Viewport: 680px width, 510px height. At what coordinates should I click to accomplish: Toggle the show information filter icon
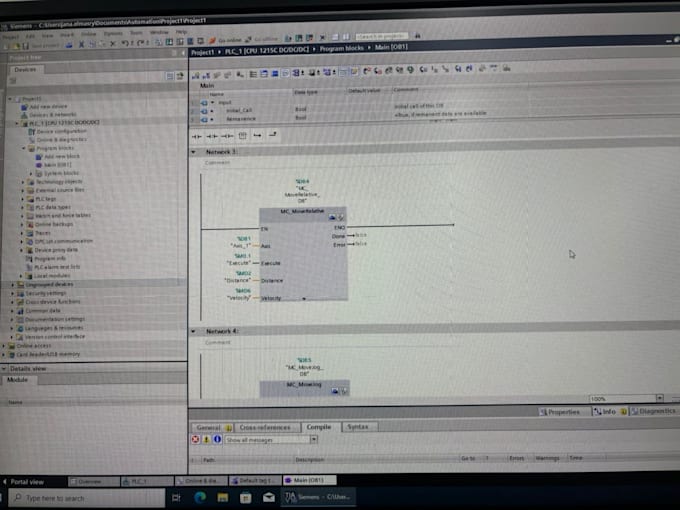click(217, 439)
